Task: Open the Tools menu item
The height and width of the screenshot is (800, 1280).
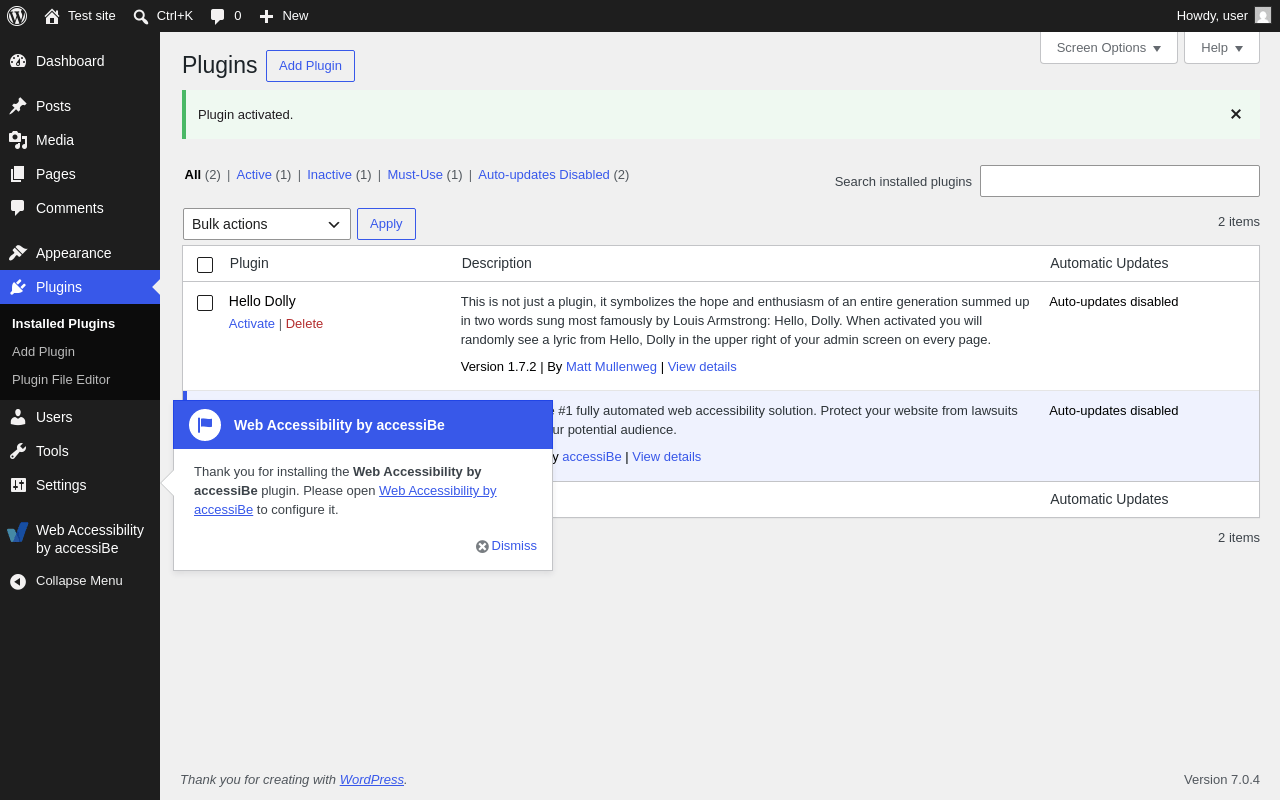Action: 80,451
